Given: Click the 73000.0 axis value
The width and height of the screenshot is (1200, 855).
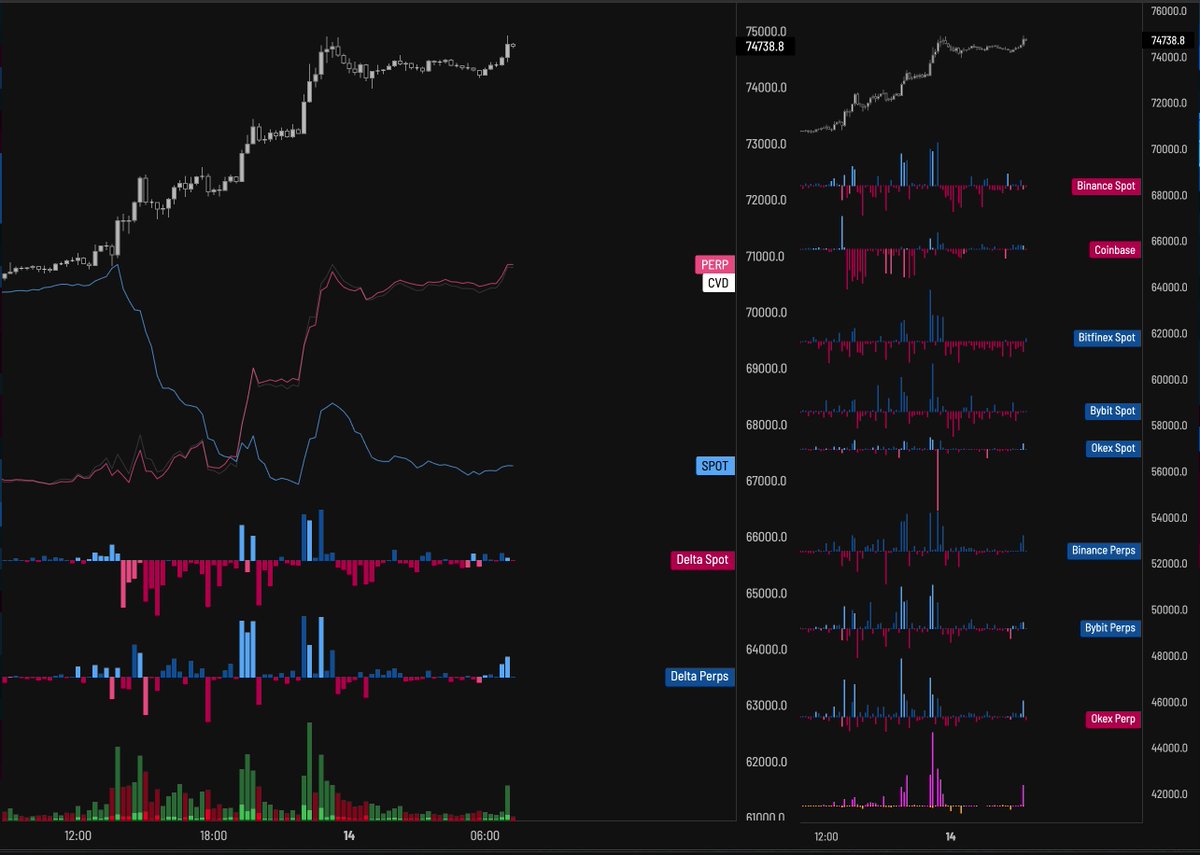Looking at the screenshot, I should pos(766,144).
